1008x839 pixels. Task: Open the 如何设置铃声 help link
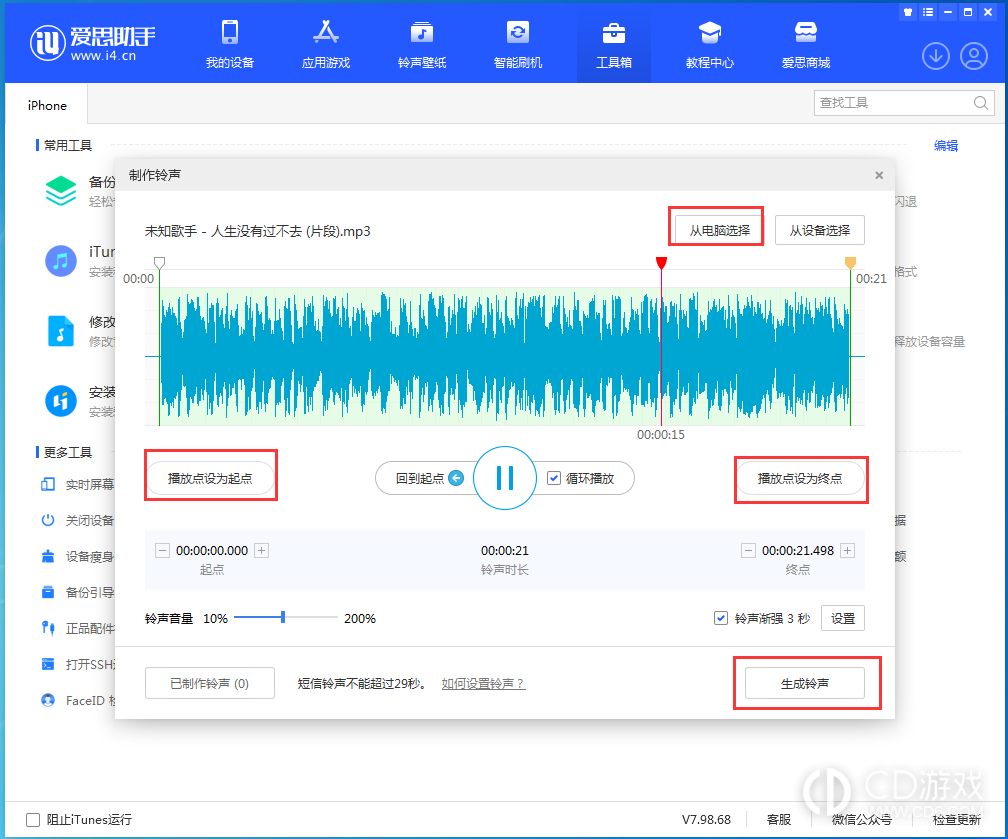tap(483, 683)
